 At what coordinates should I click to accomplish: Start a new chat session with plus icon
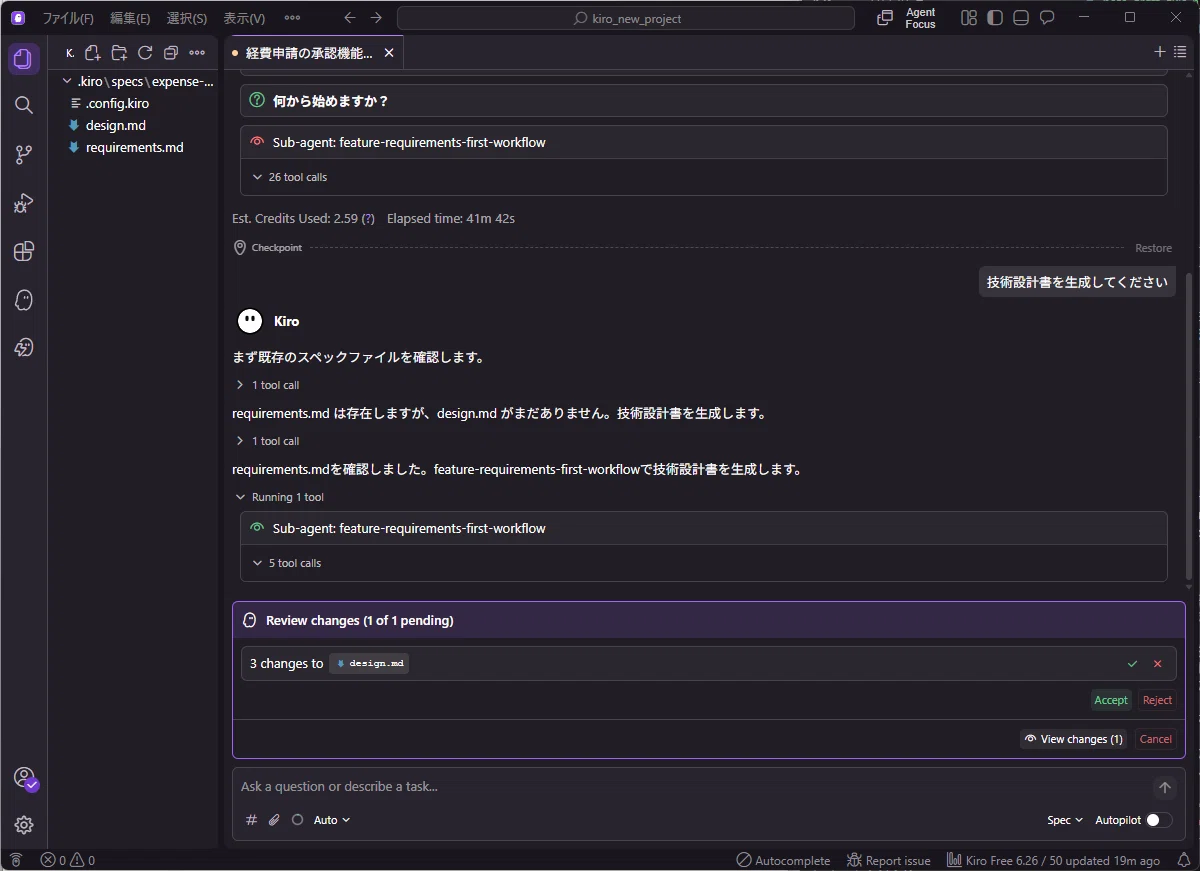pos(1160,52)
